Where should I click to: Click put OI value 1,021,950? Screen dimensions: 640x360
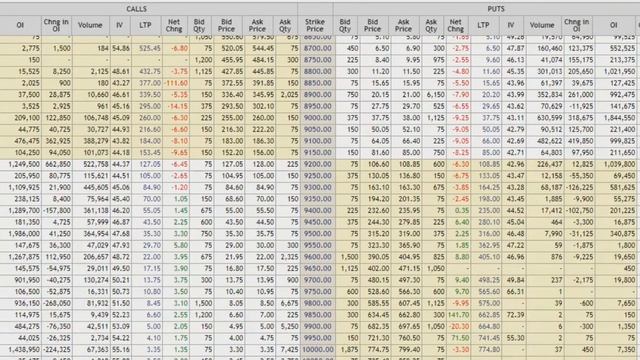619,71
